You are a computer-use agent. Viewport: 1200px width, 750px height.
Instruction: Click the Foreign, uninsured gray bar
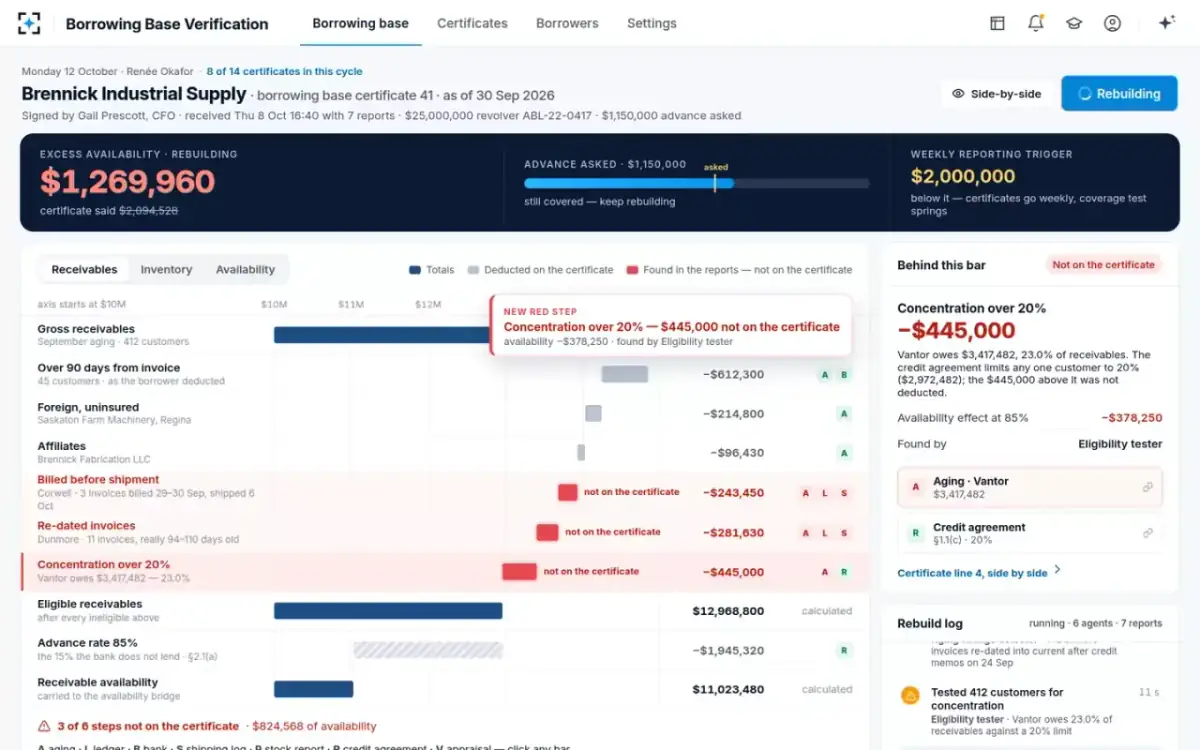coord(593,413)
